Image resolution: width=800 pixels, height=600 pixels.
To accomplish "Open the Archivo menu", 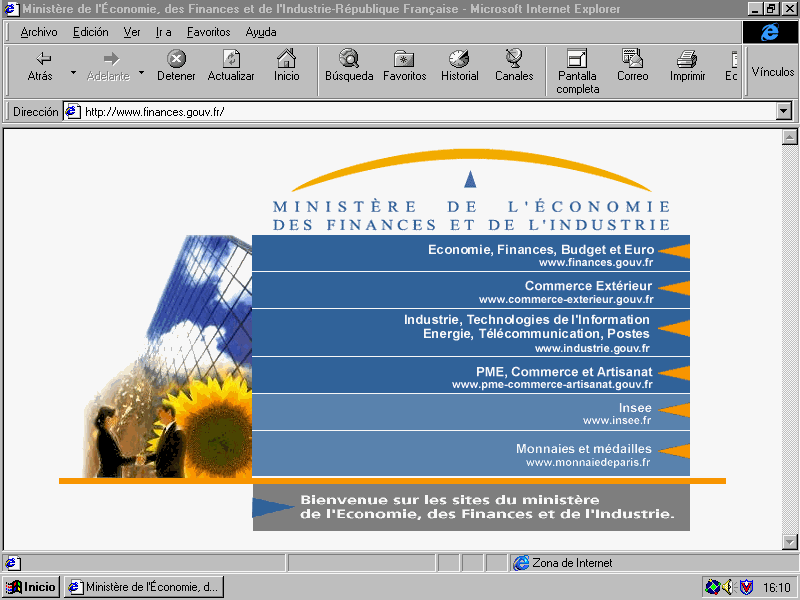I will pyautogui.click(x=39, y=32).
